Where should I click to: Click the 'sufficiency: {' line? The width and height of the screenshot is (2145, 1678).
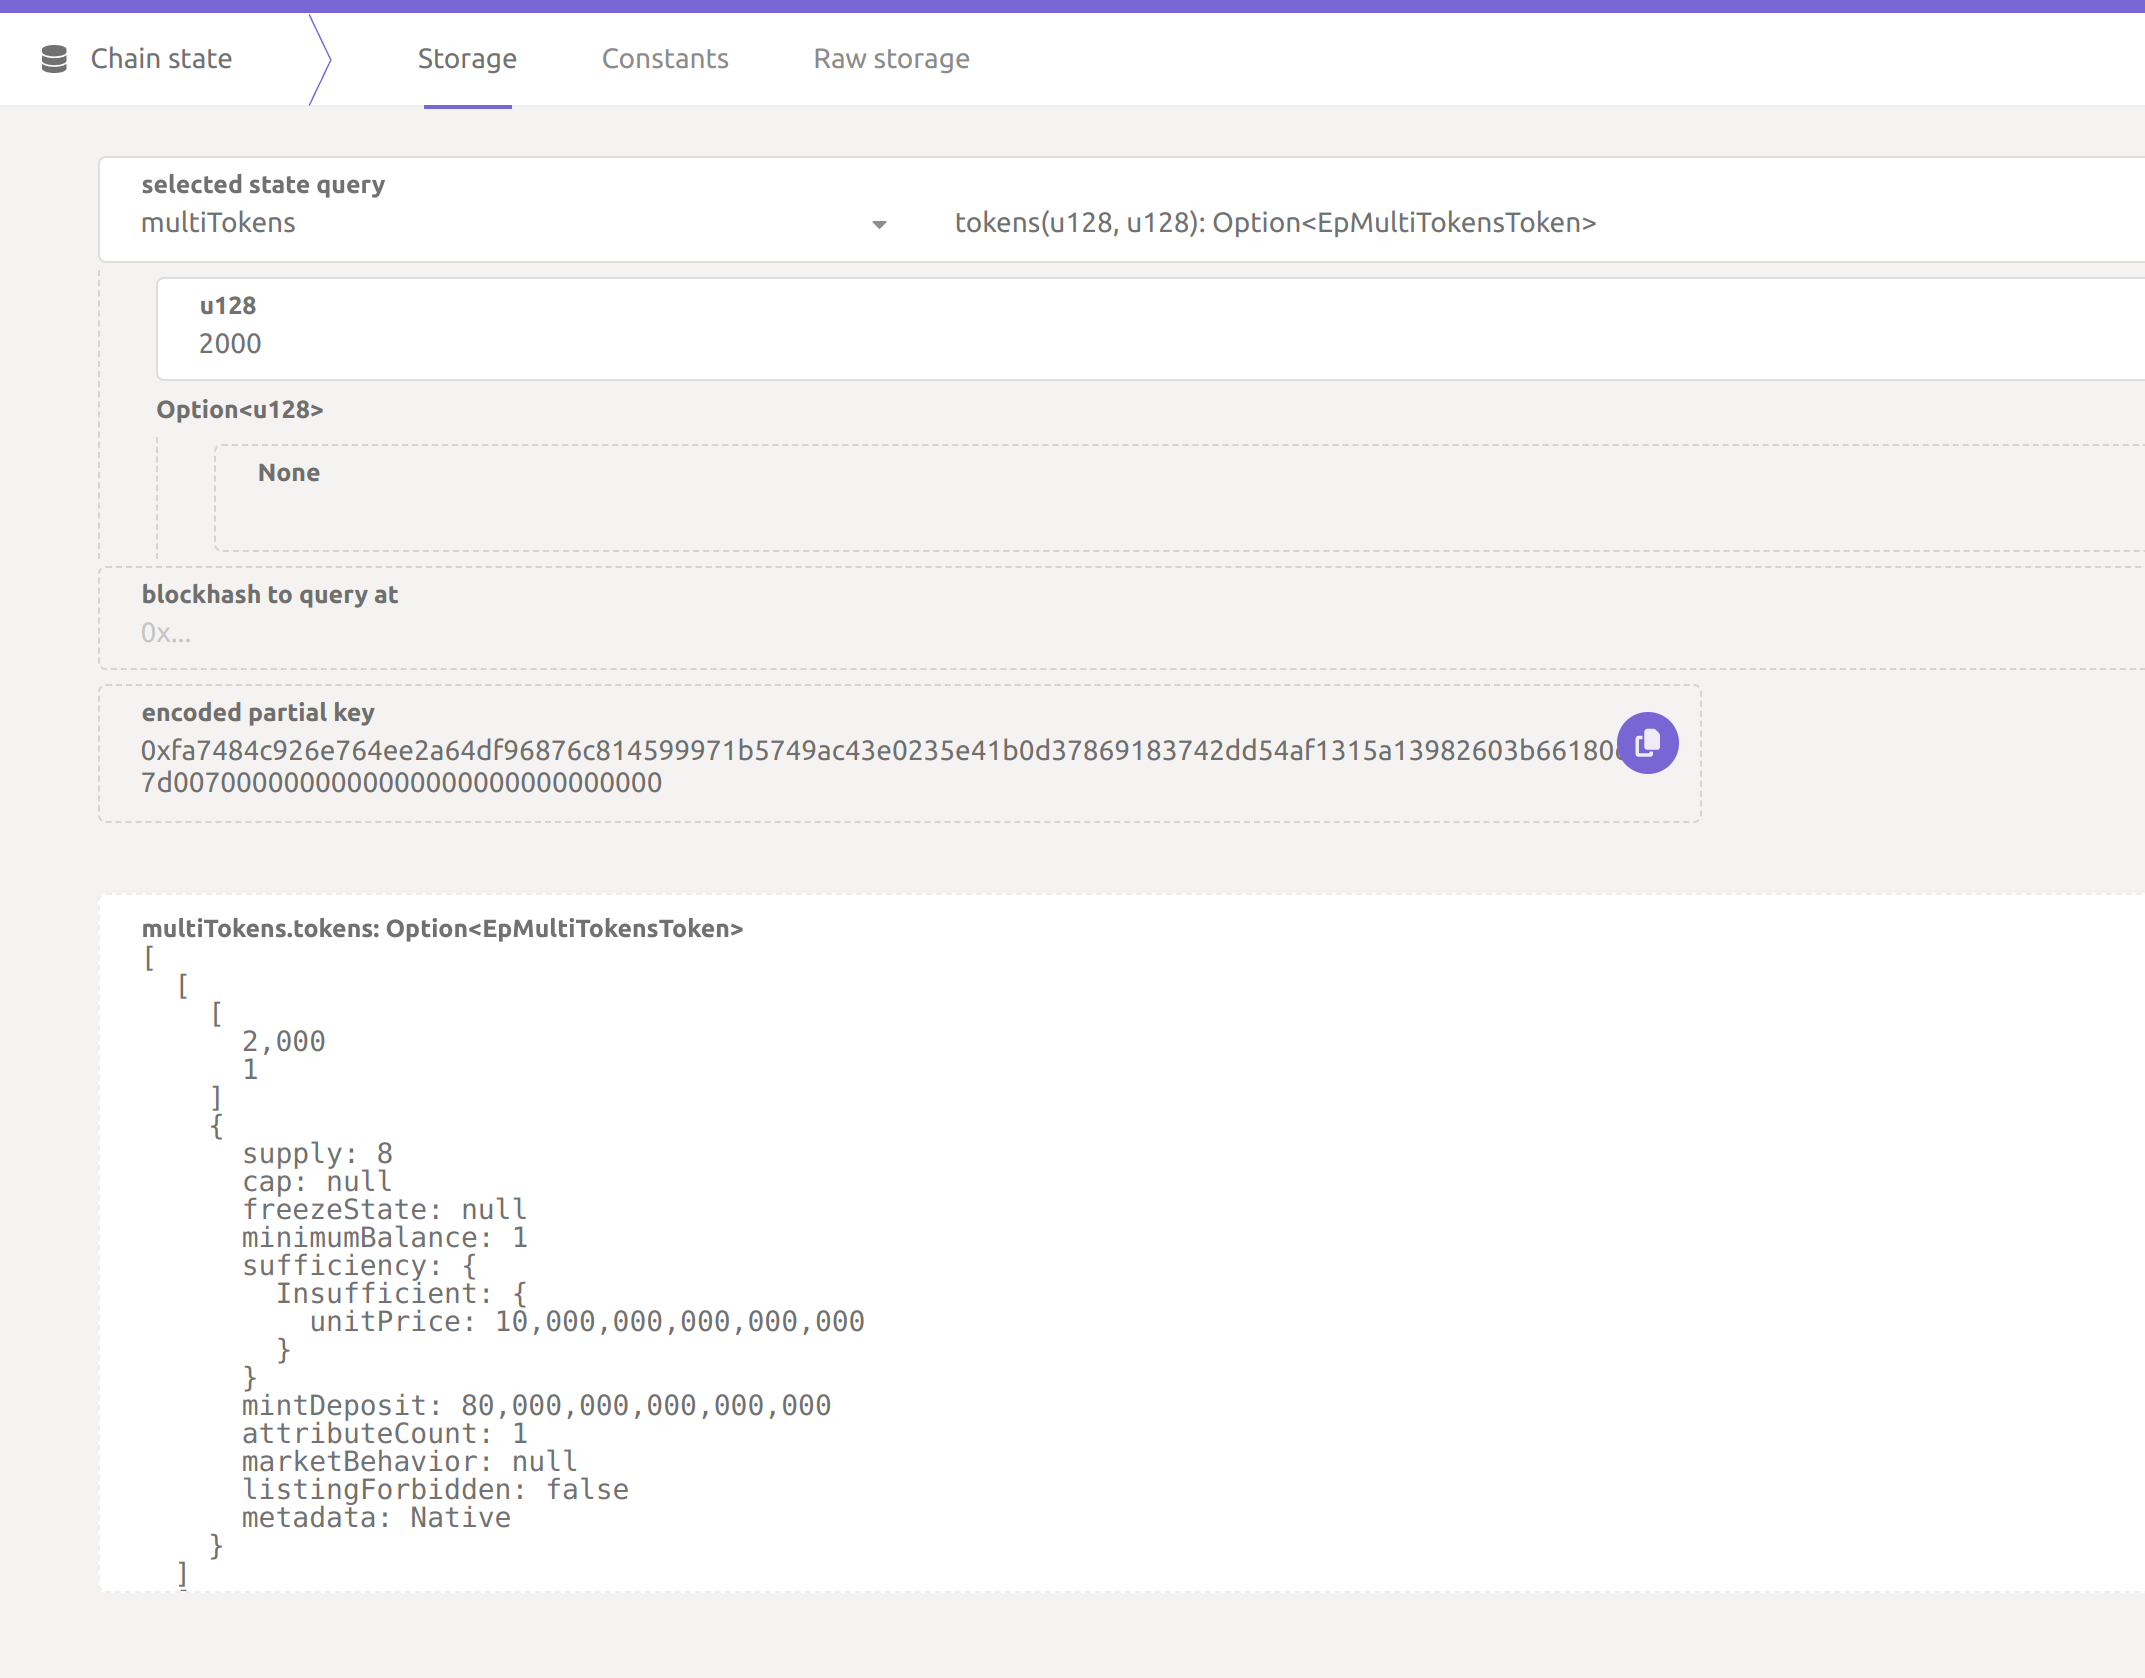pyautogui.click(x=359, y=1265)
